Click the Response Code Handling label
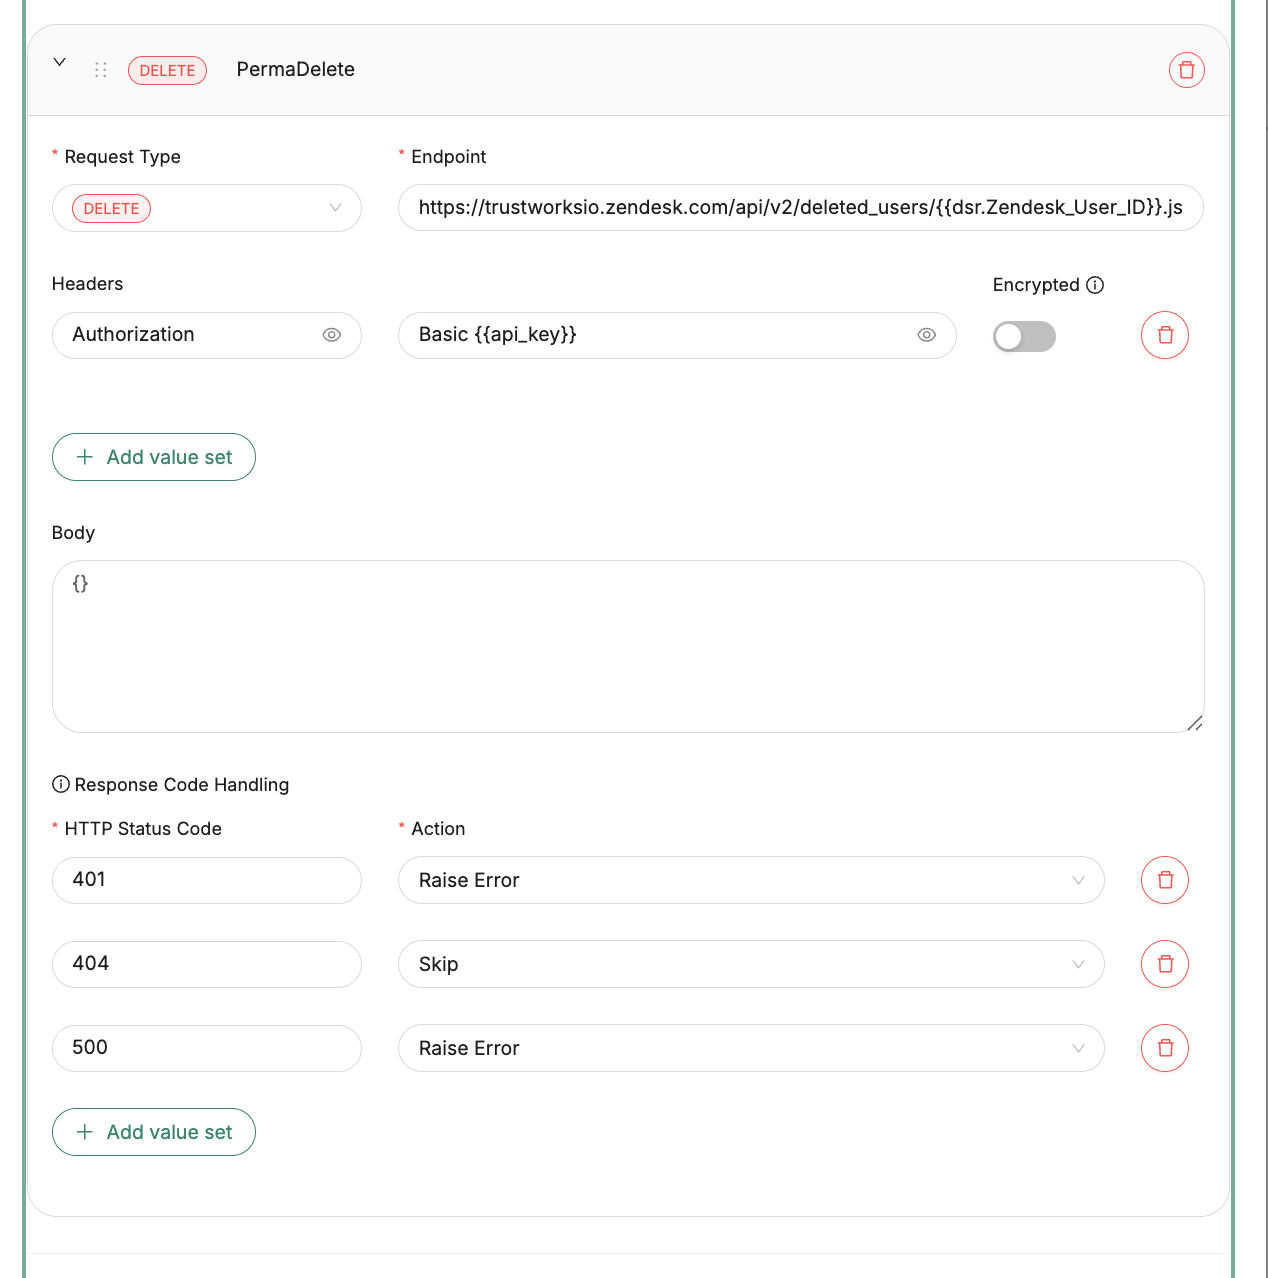Image resolution: width=1268 pixels, height=1278 pixels. [x=182, y=785]
